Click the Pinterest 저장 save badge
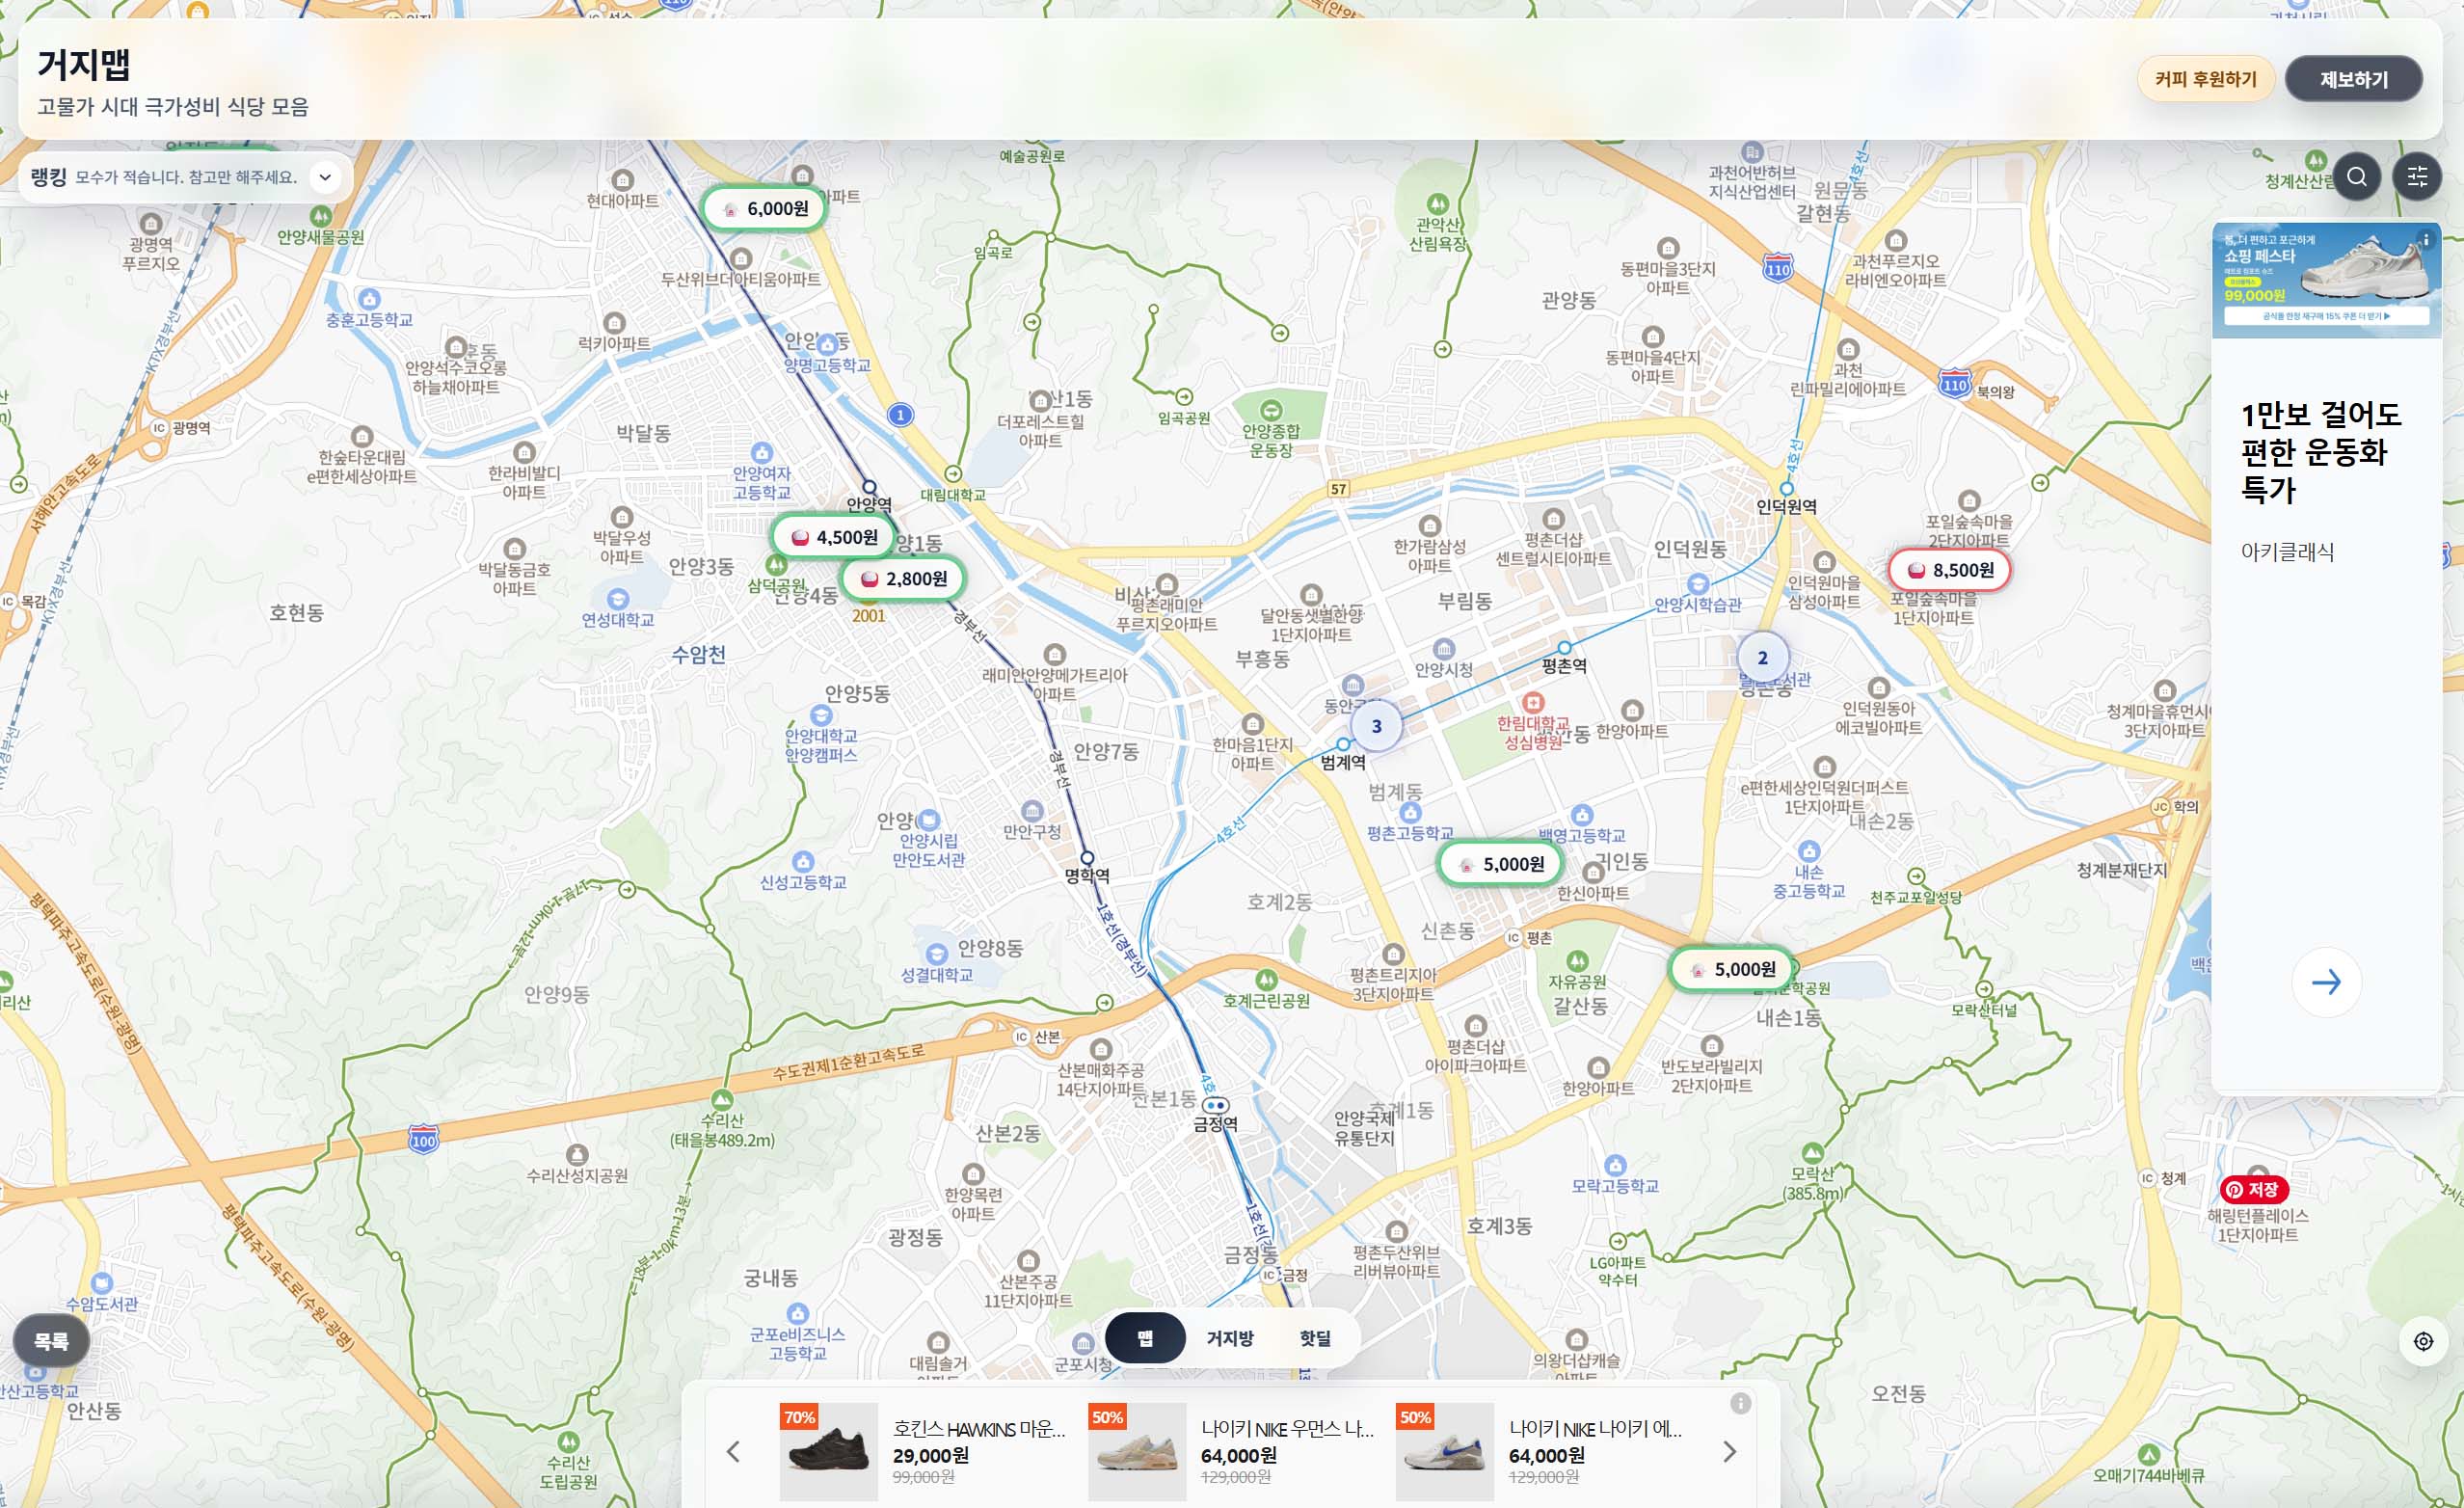This screenshot has height=1508, width=2464. (x=2253, y=1189)
